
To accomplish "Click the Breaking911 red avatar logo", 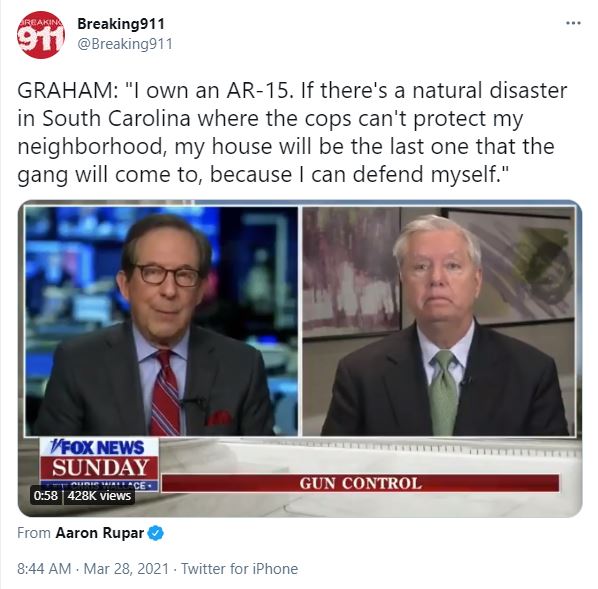I will point(41,35).
